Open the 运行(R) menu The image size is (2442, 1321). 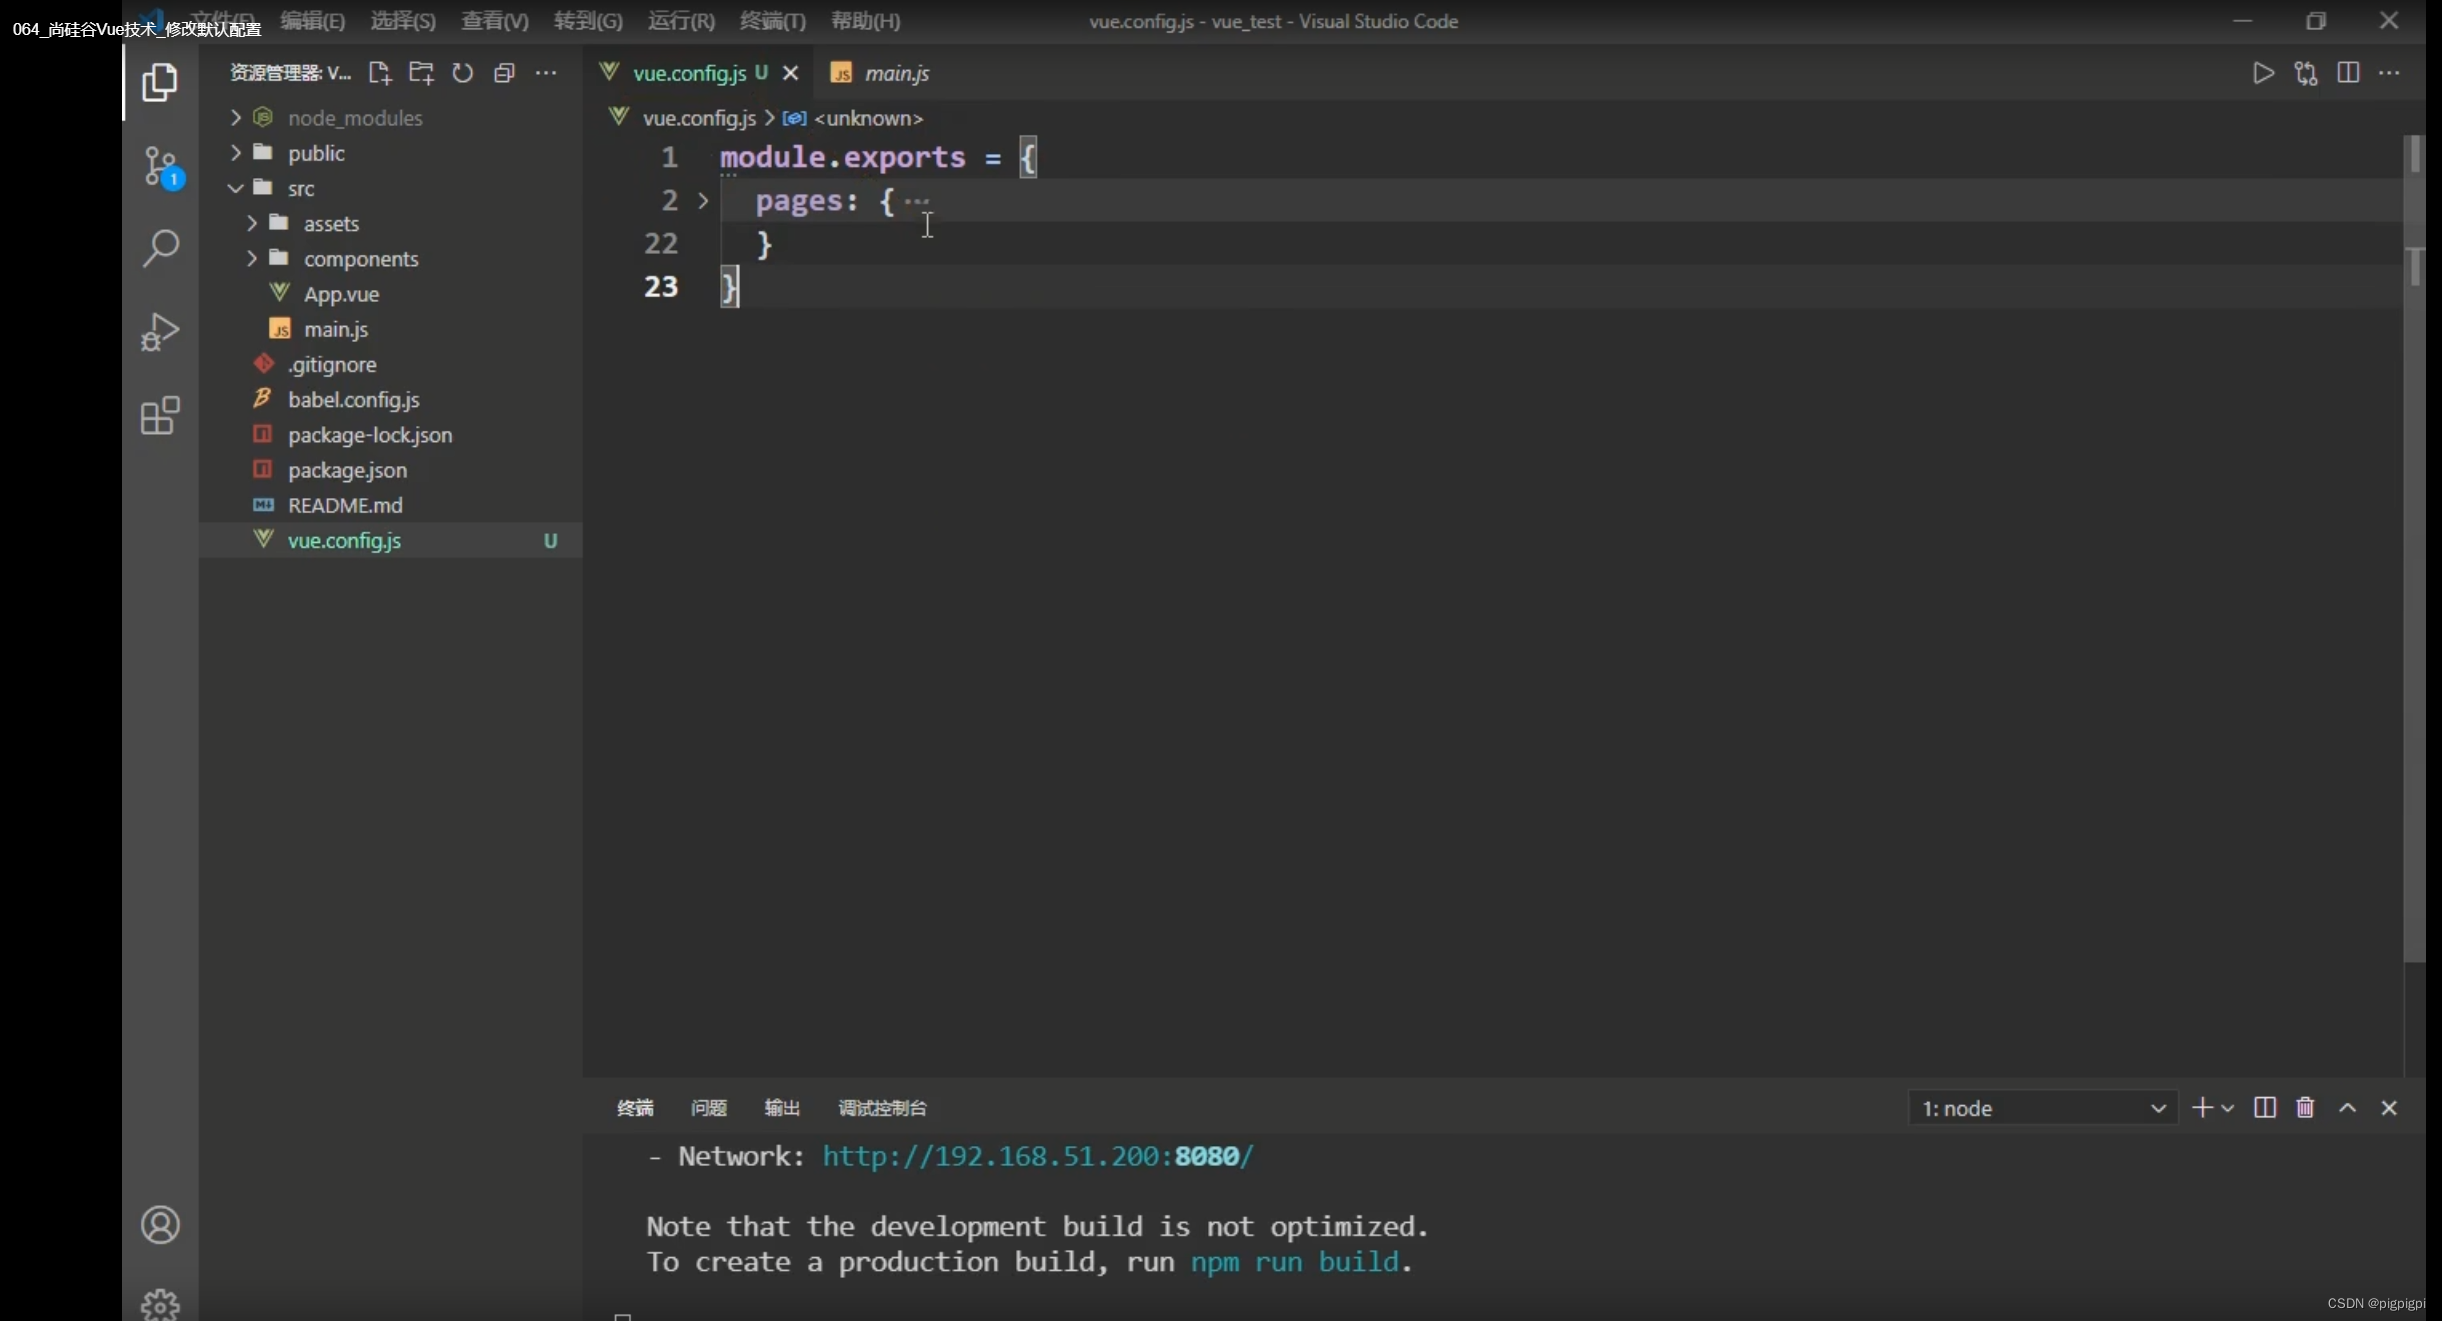(681, 20)
